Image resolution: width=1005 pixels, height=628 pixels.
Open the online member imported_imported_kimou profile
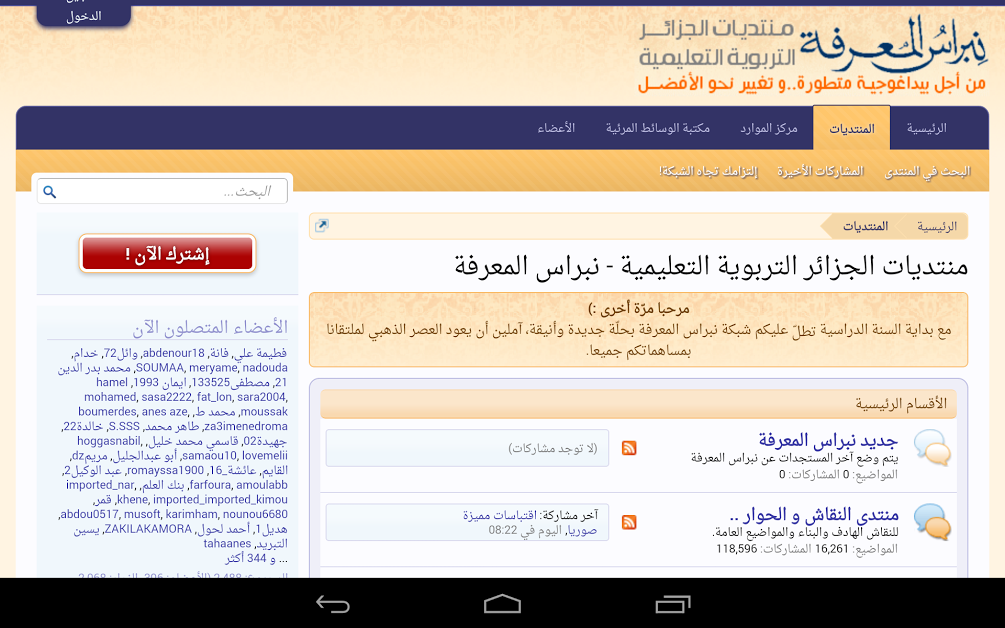(x=220, y=500)
